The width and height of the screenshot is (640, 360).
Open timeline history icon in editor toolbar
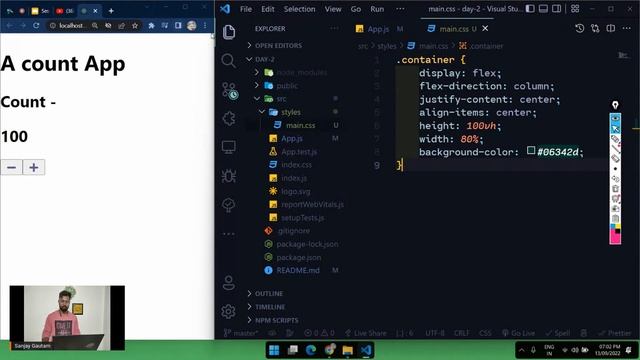[x=580, y=29]
